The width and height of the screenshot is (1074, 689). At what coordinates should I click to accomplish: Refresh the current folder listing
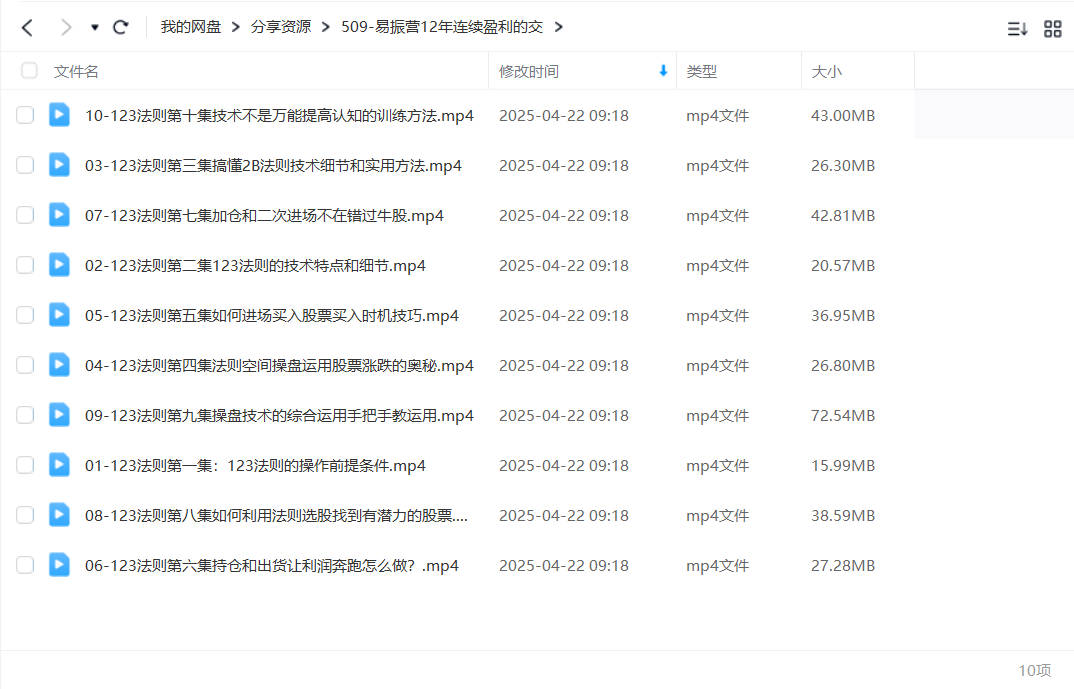(121, 27)
